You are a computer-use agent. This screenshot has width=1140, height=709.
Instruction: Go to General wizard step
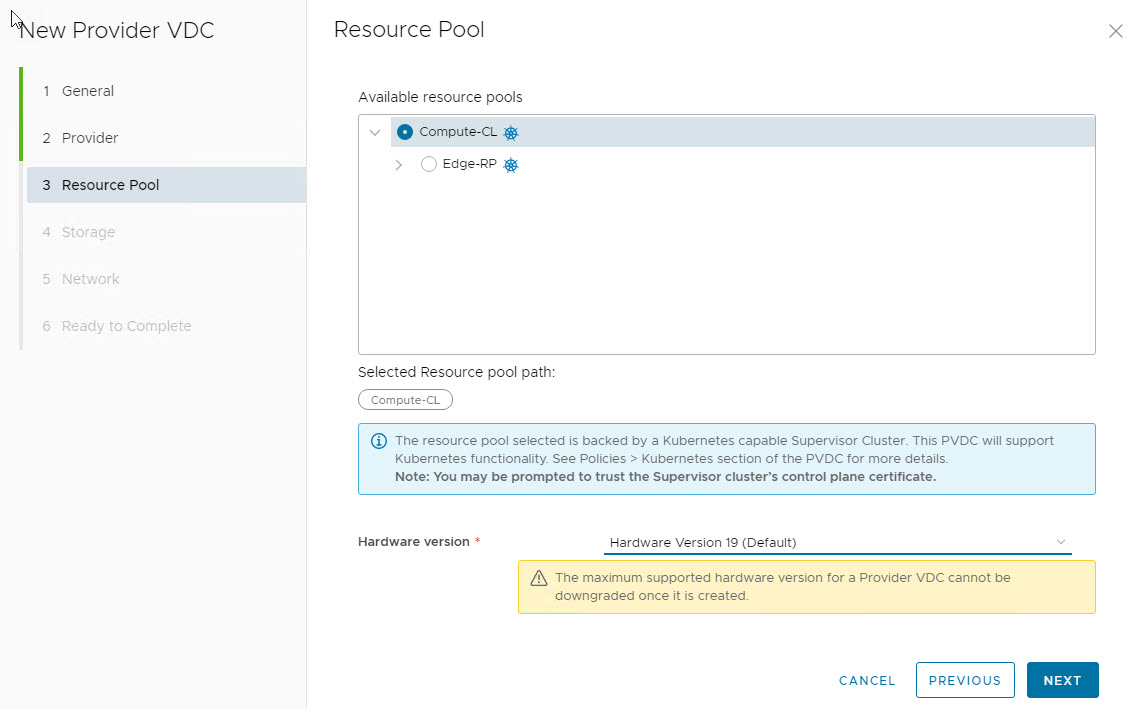click(88, 91)
